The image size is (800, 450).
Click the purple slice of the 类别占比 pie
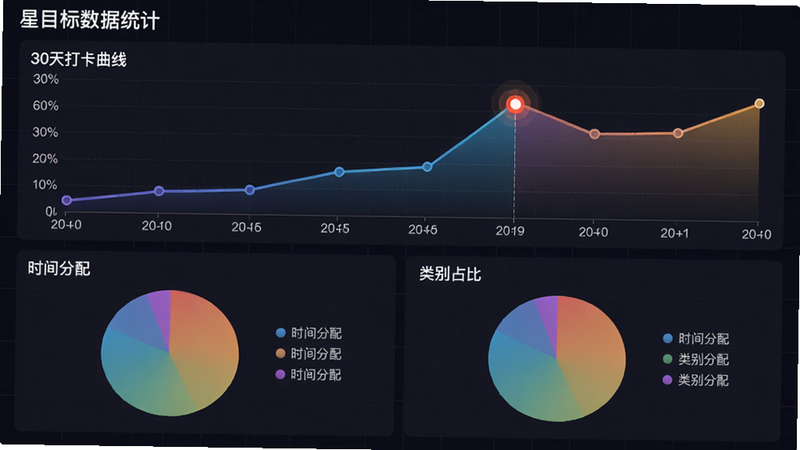click(549, 316)
